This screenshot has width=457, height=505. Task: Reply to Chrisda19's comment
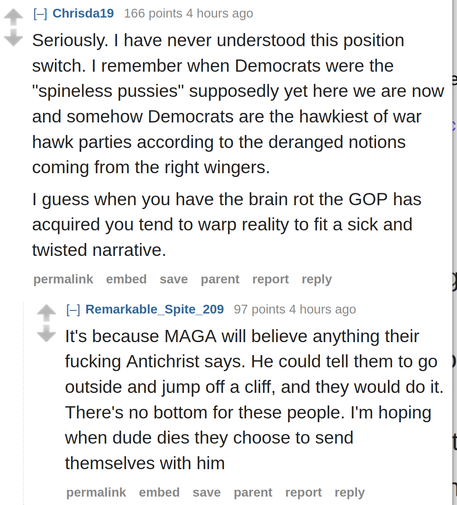coord(317,279)
